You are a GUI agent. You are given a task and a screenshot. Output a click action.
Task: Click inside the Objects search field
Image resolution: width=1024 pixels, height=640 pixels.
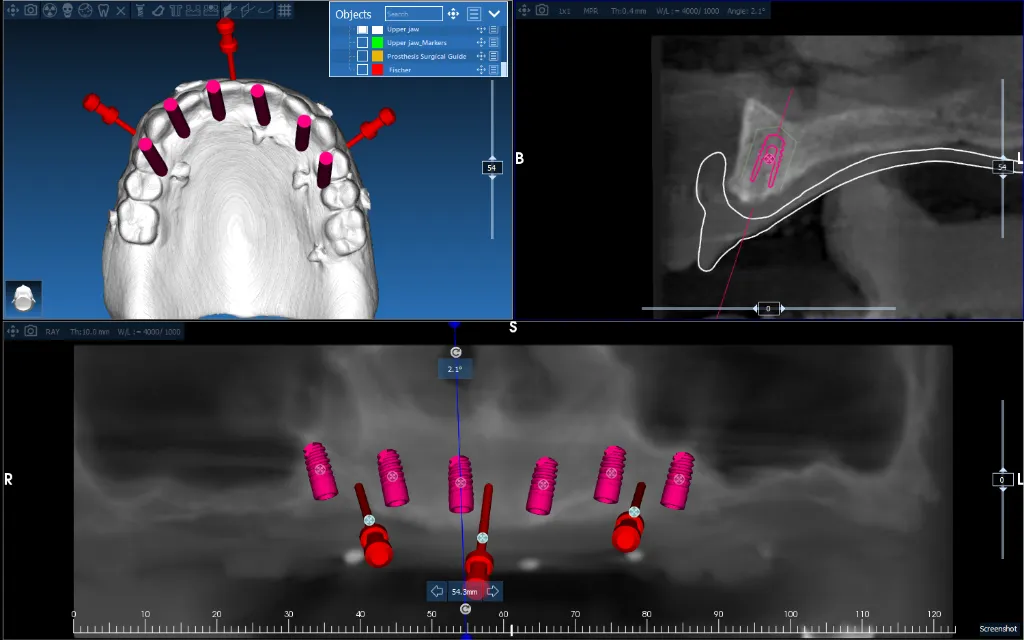(413, 13)
